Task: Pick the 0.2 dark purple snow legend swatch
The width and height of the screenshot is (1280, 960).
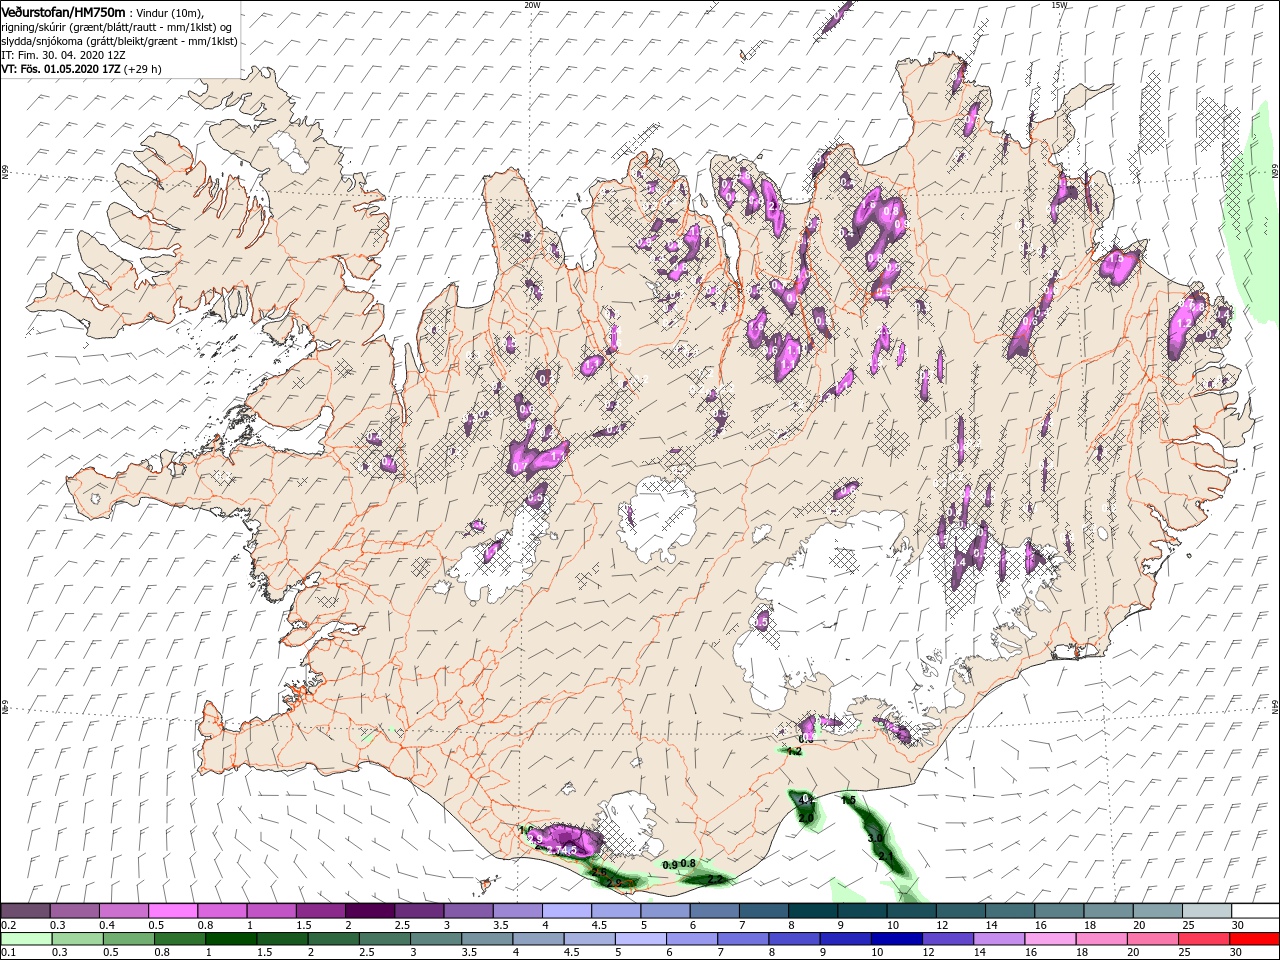Action: pos(25,911)
